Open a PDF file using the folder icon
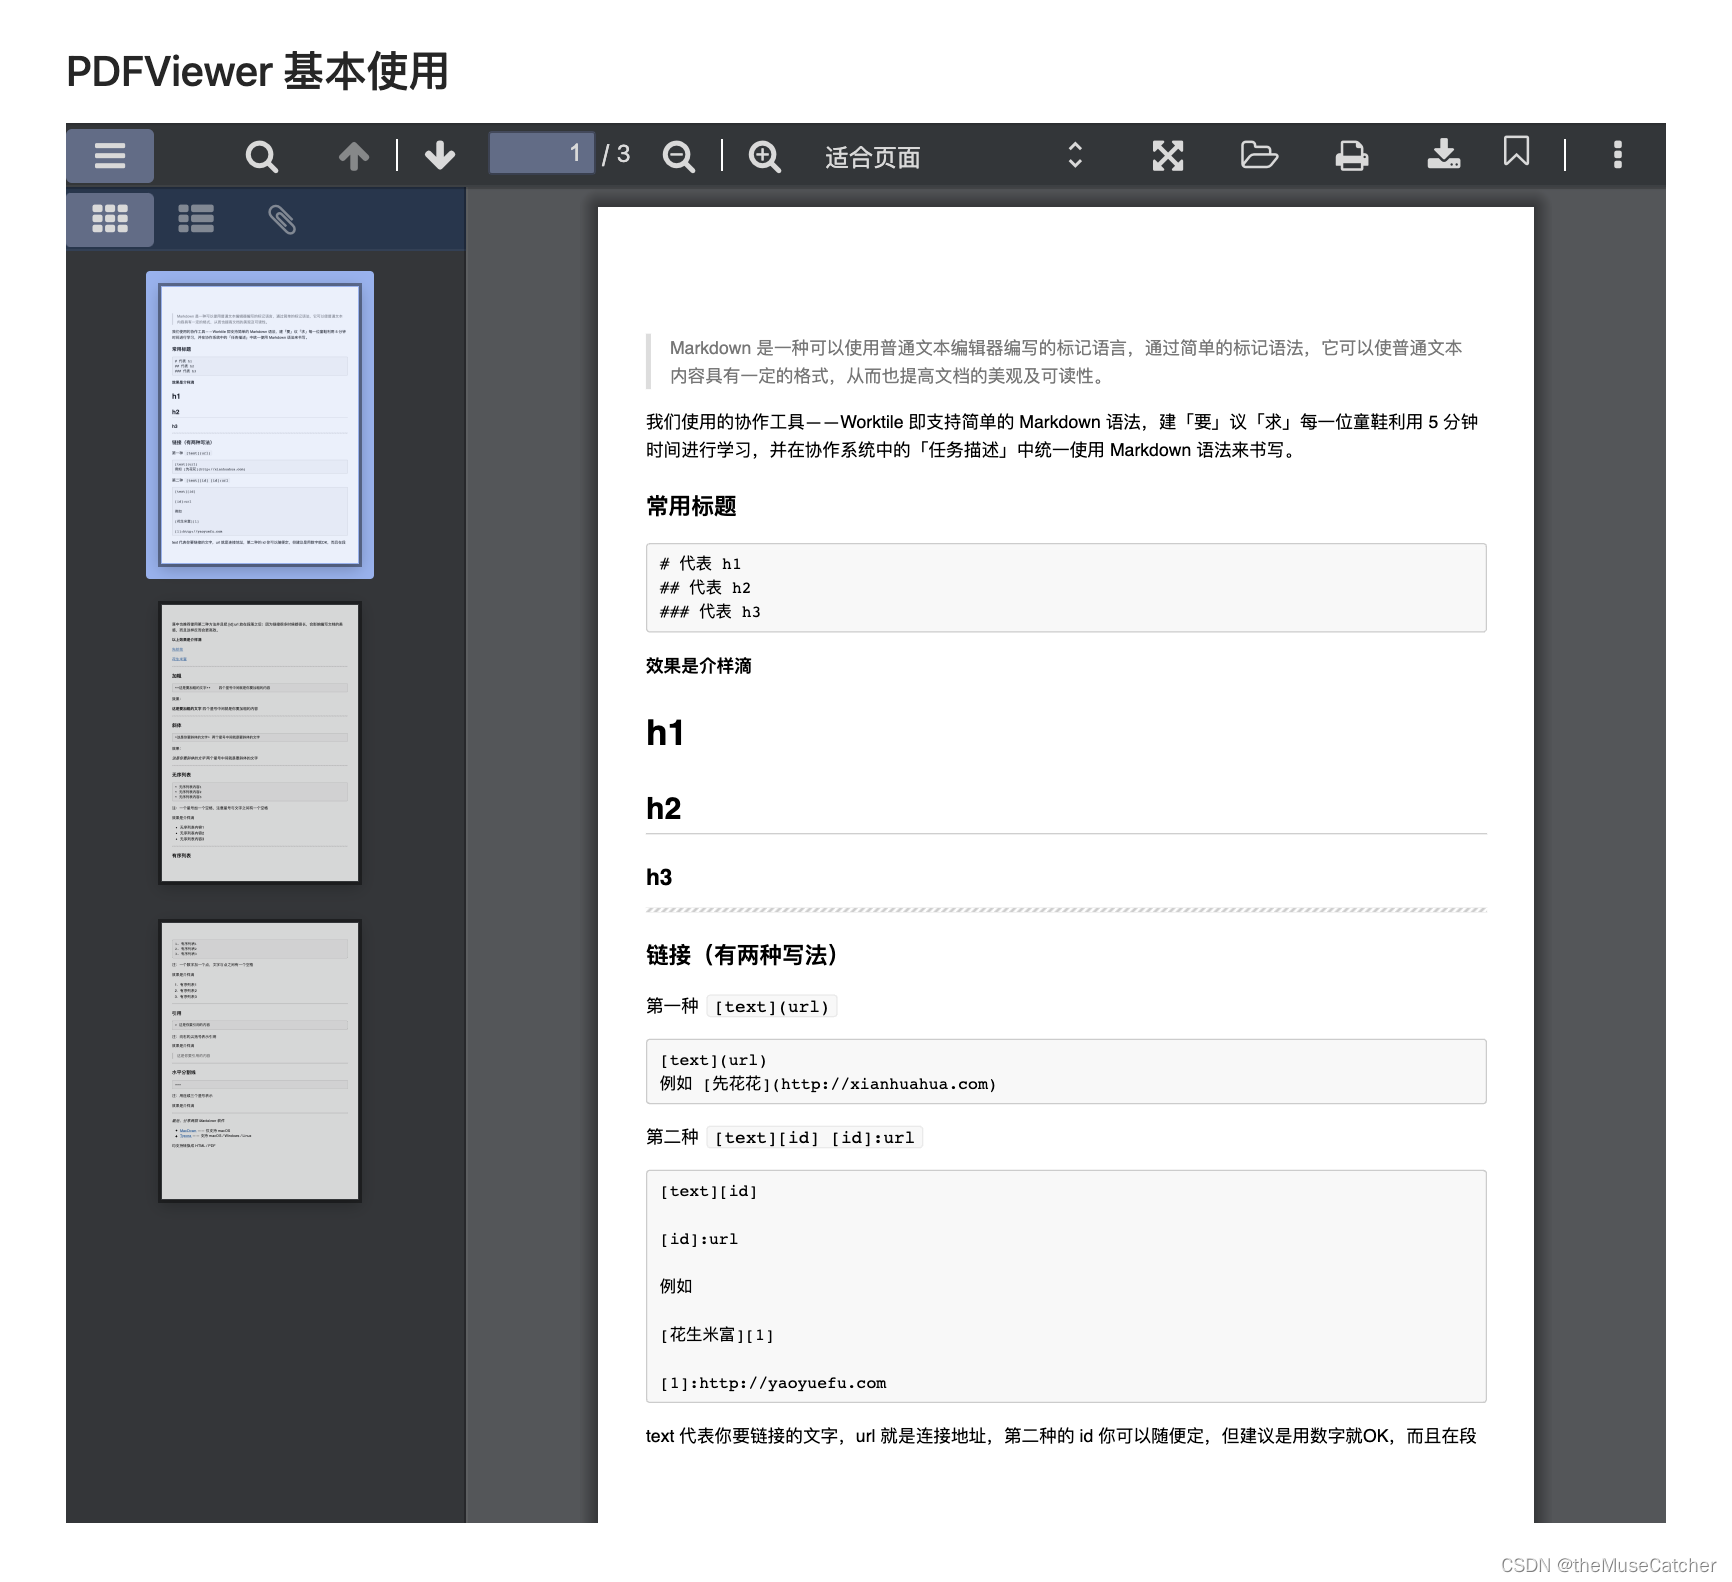 (x=1259, y=155)
